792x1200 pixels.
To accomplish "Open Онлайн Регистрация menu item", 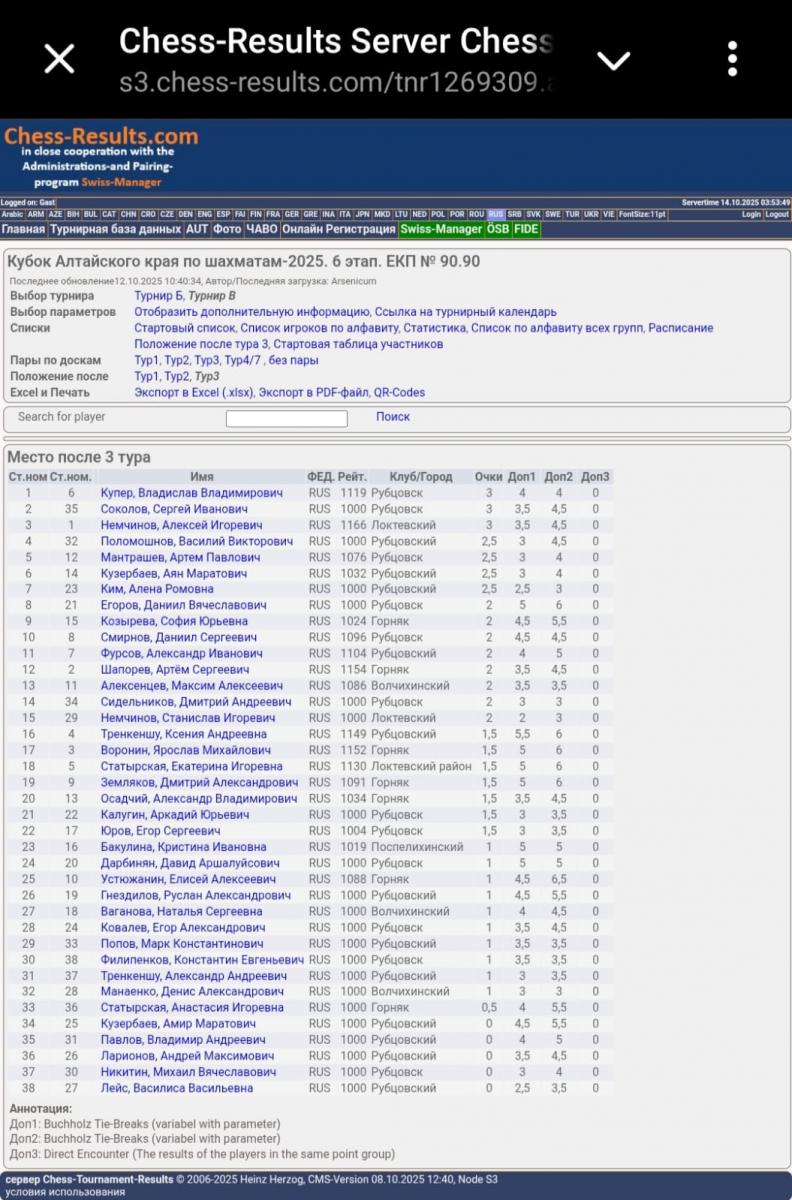I will 338,229.
